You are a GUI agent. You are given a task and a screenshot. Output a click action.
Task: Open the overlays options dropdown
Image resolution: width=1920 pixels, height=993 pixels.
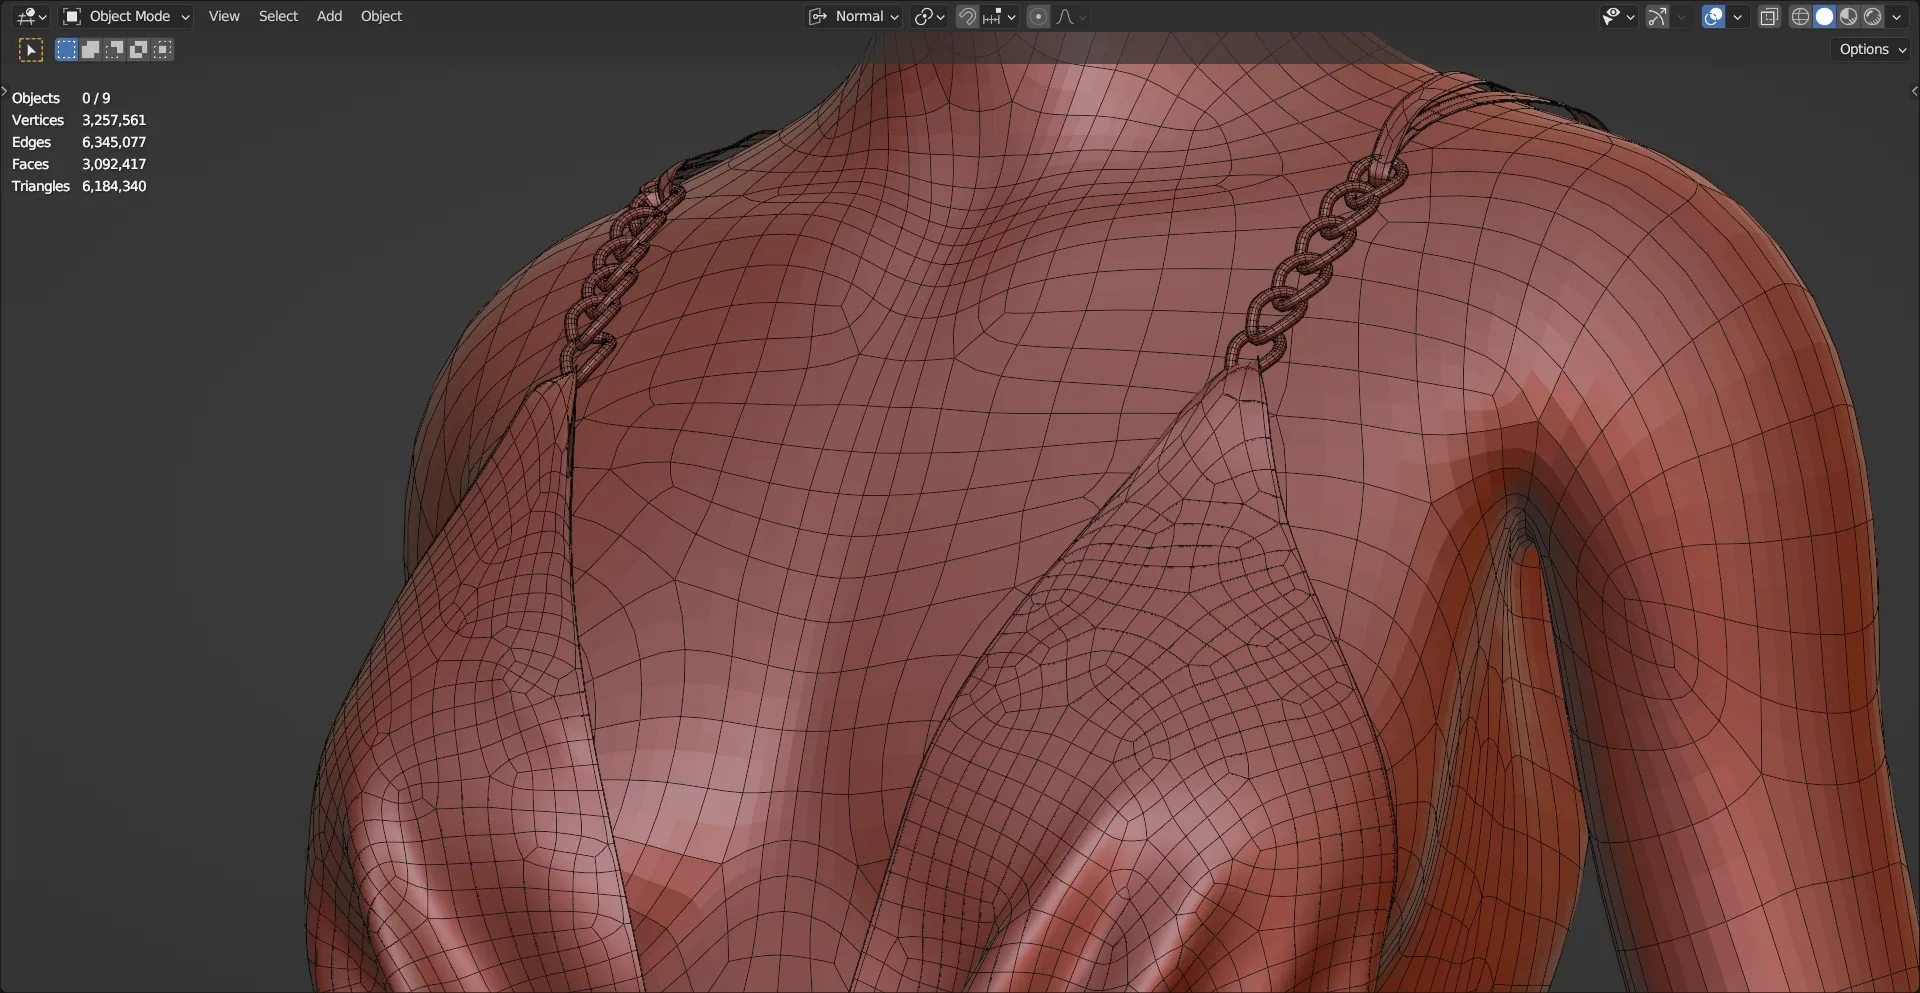1738,16
